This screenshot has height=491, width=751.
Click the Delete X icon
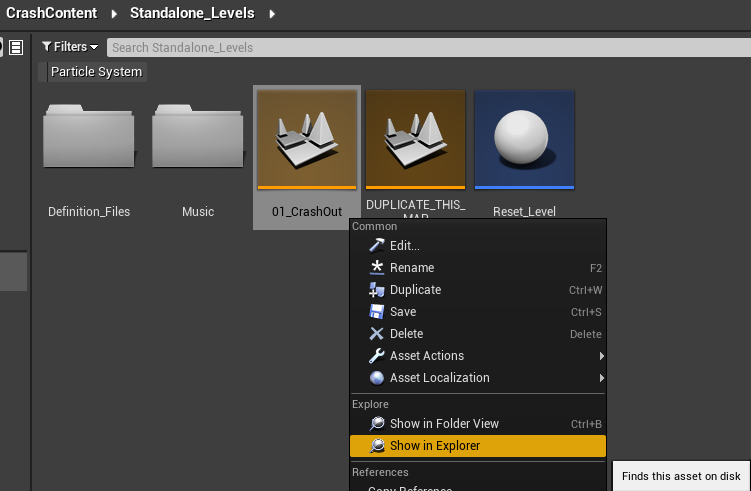377,333
